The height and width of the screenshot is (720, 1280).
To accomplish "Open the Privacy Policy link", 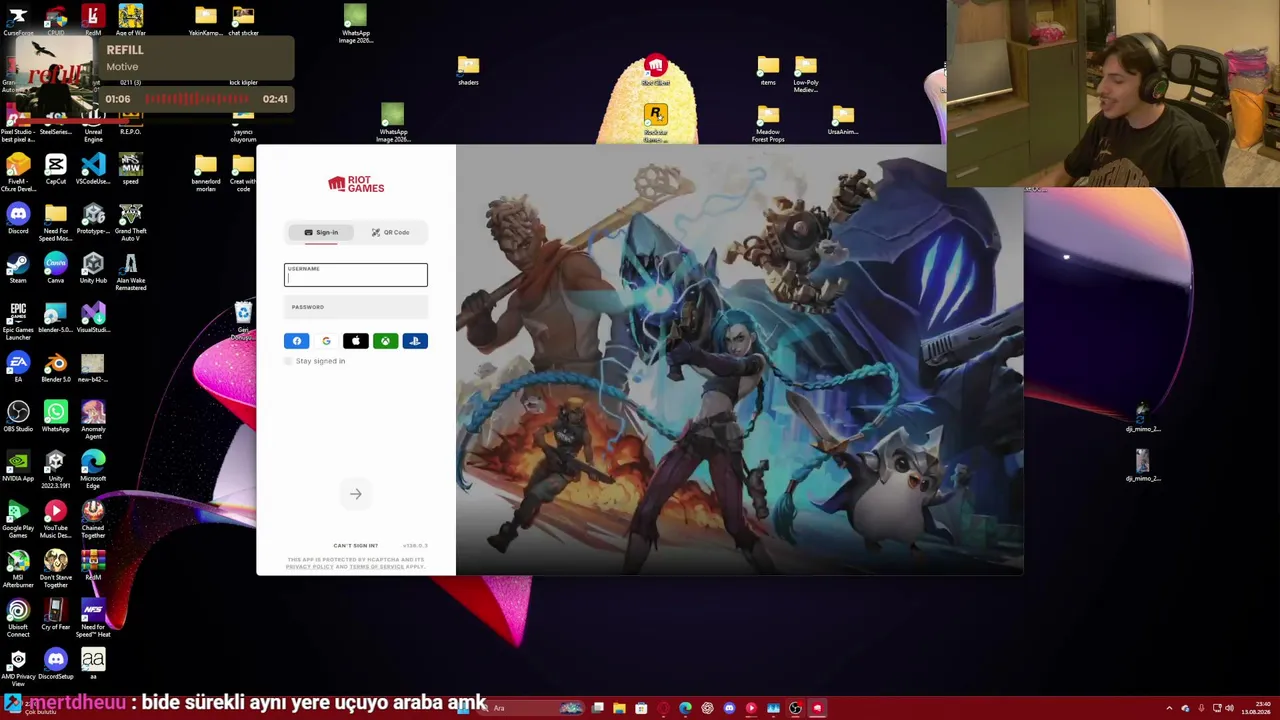I will click(309, 567).
